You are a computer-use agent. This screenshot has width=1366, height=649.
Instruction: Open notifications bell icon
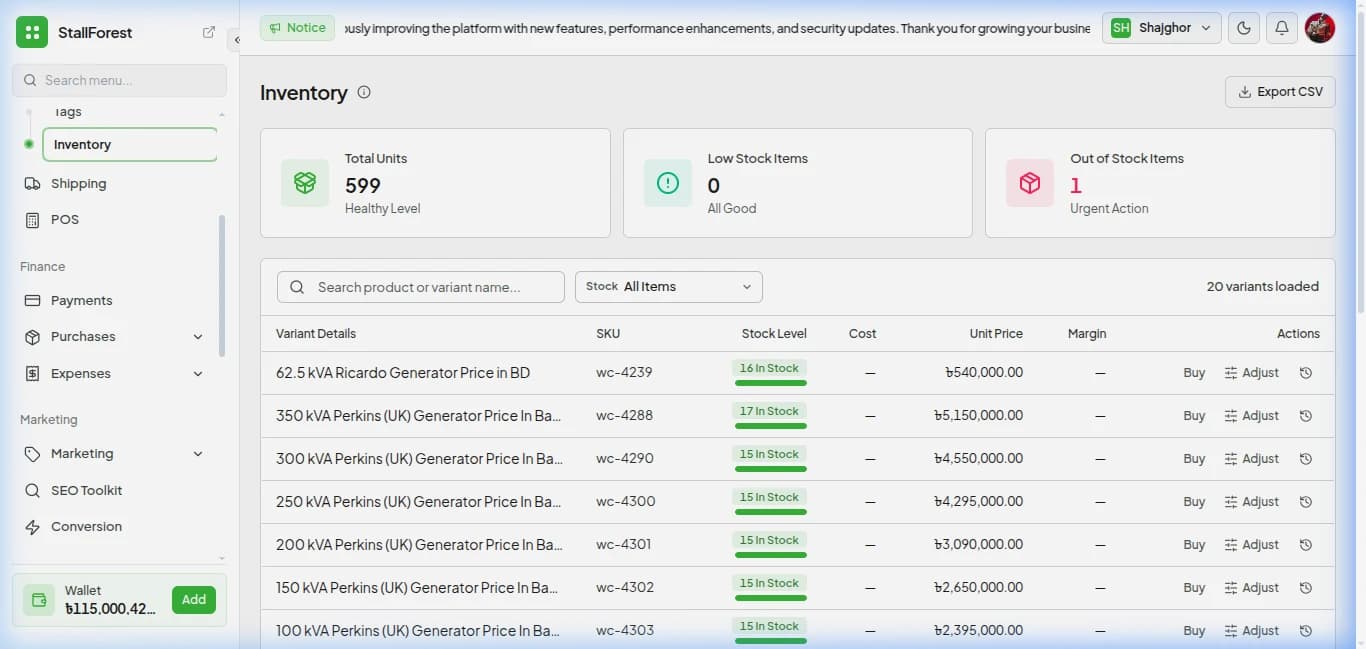[x=1282, y=28]
